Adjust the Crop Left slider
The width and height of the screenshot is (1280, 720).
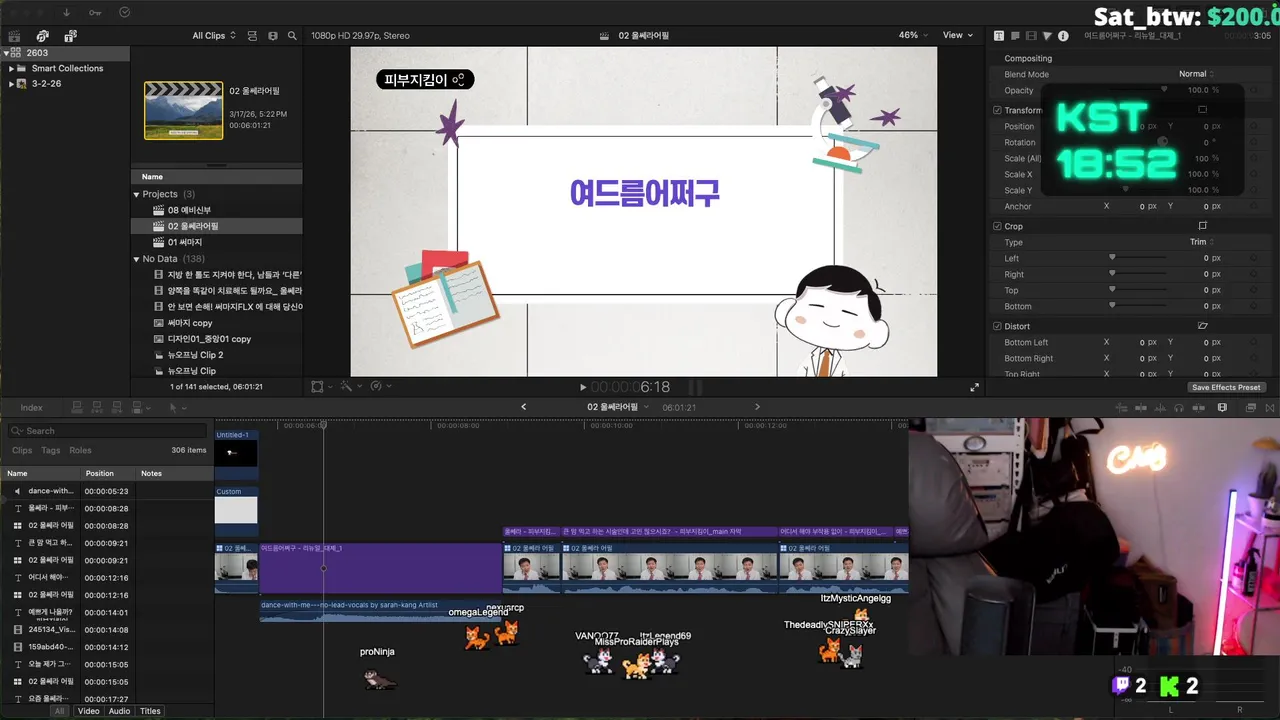tap(1138, 258)
